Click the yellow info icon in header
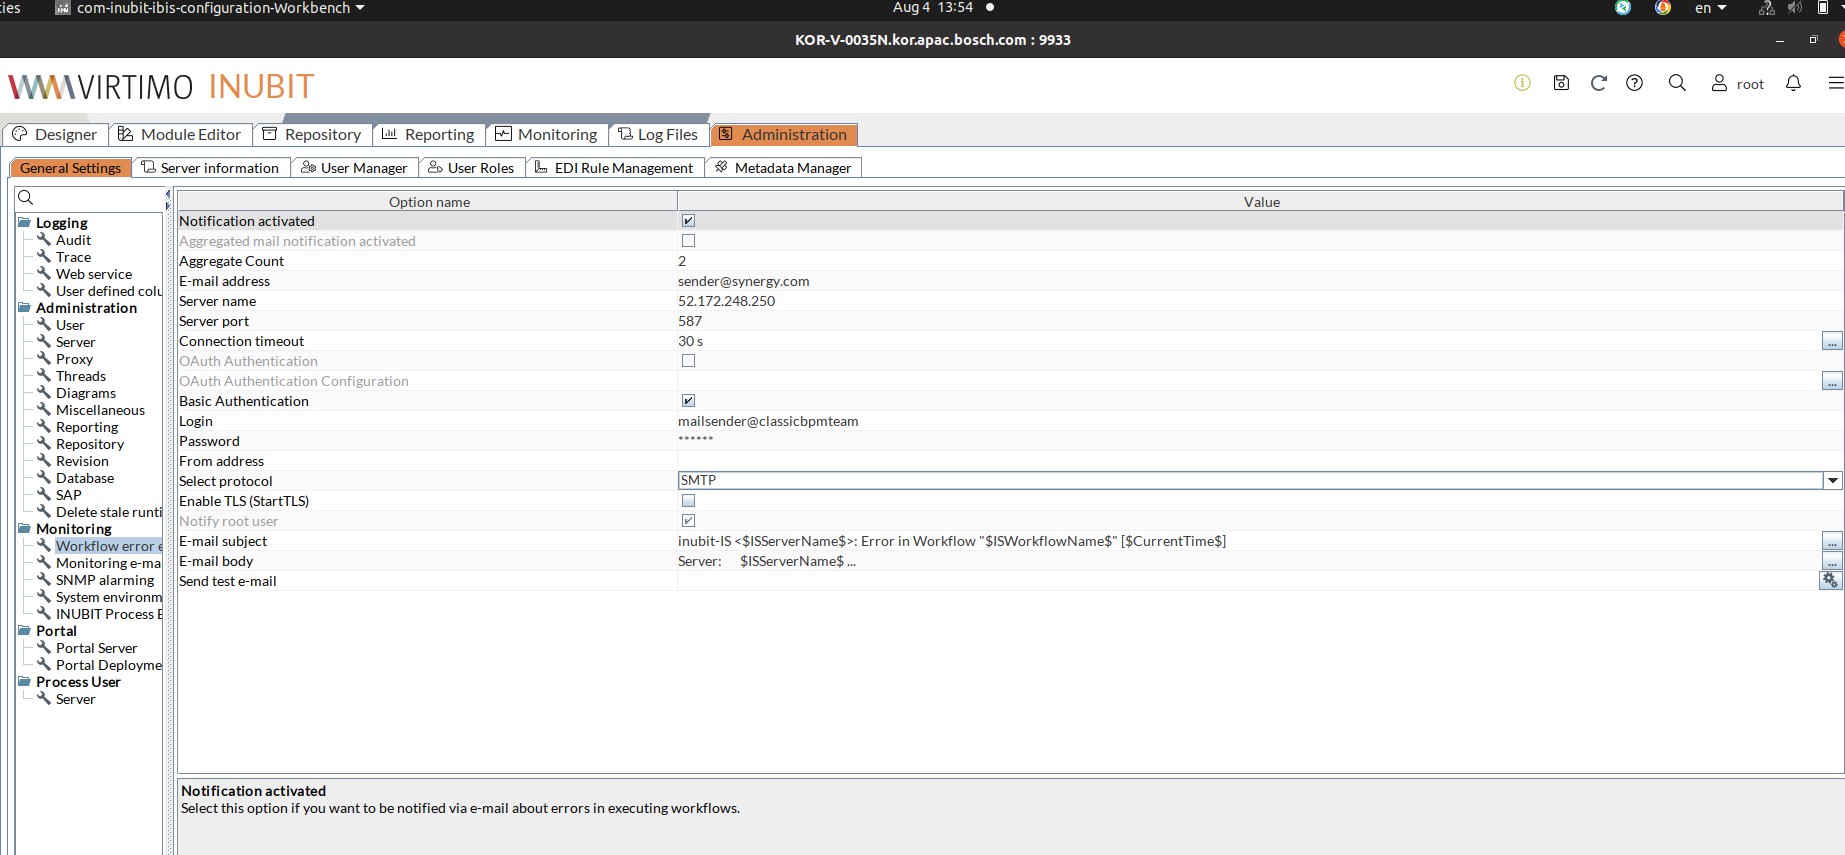1845x855 pixels. [x=1522, y=83]
